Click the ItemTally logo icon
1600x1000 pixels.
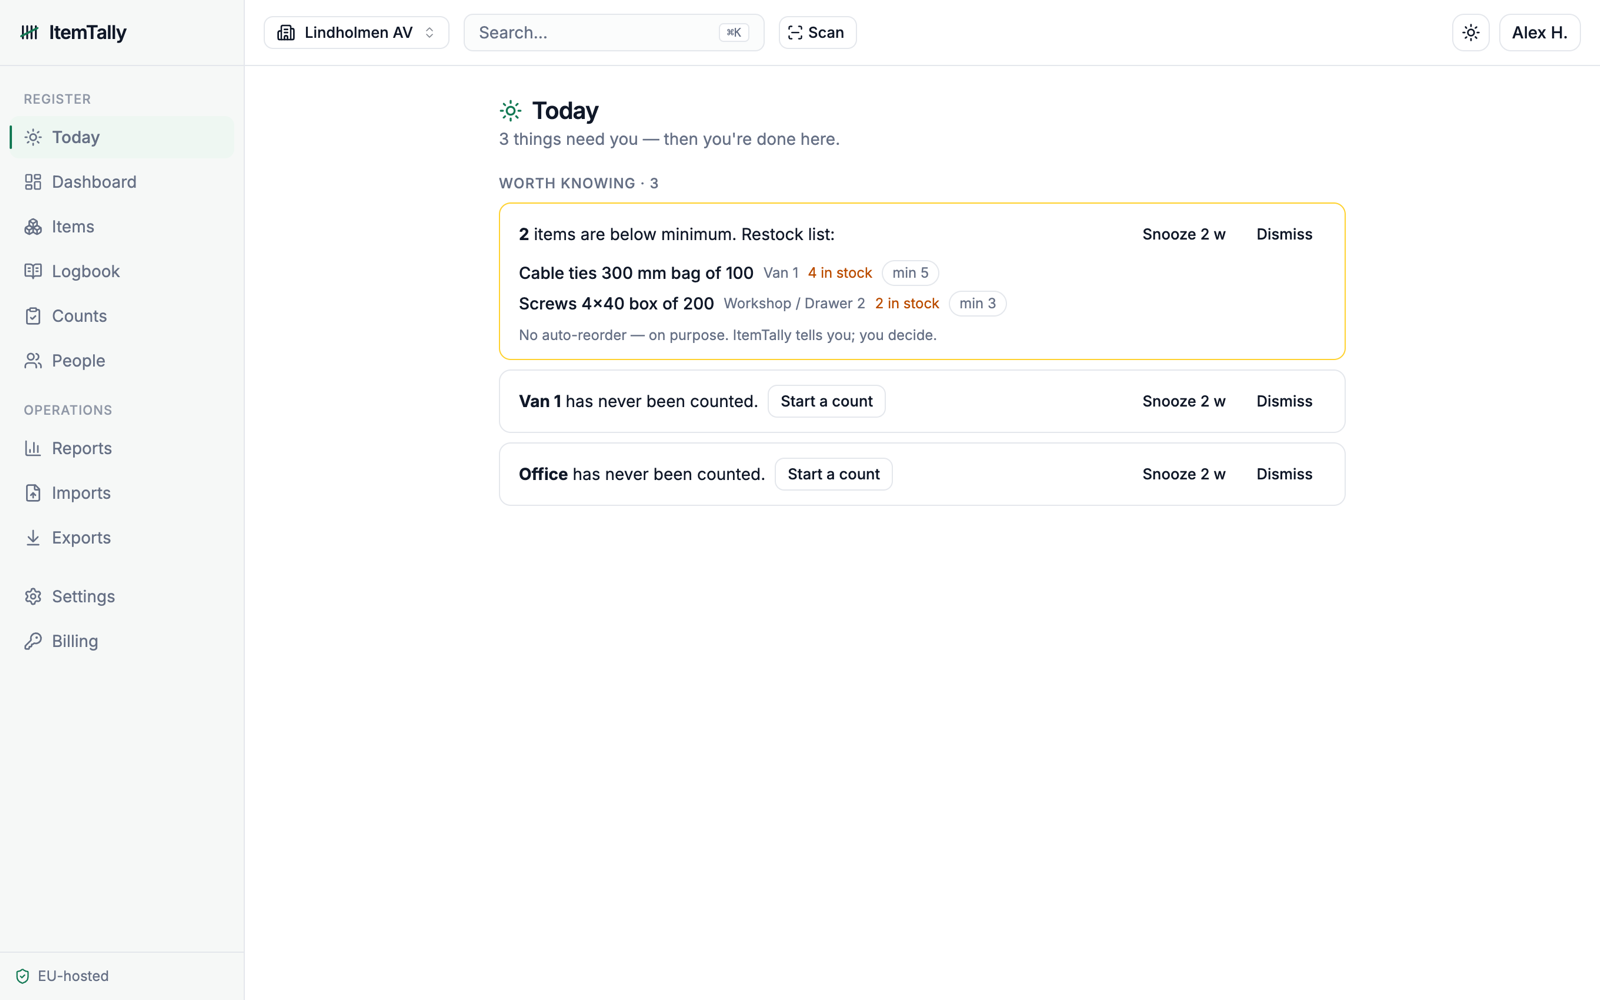pos(30,32)
